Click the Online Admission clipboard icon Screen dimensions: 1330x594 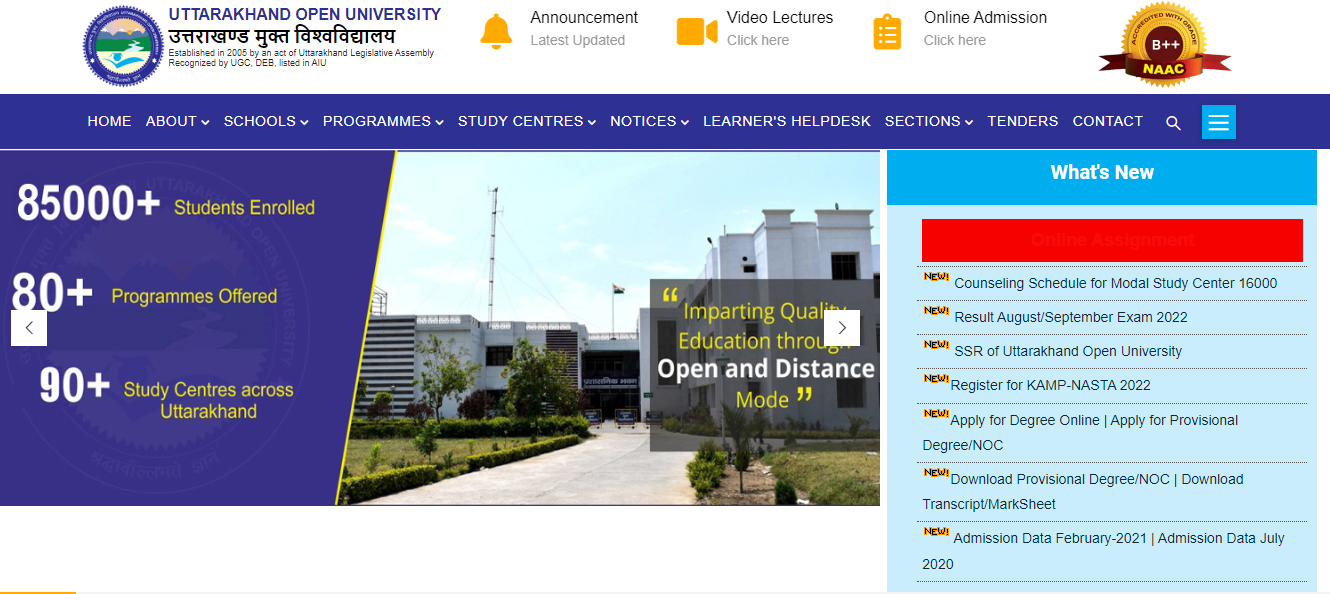887,32
